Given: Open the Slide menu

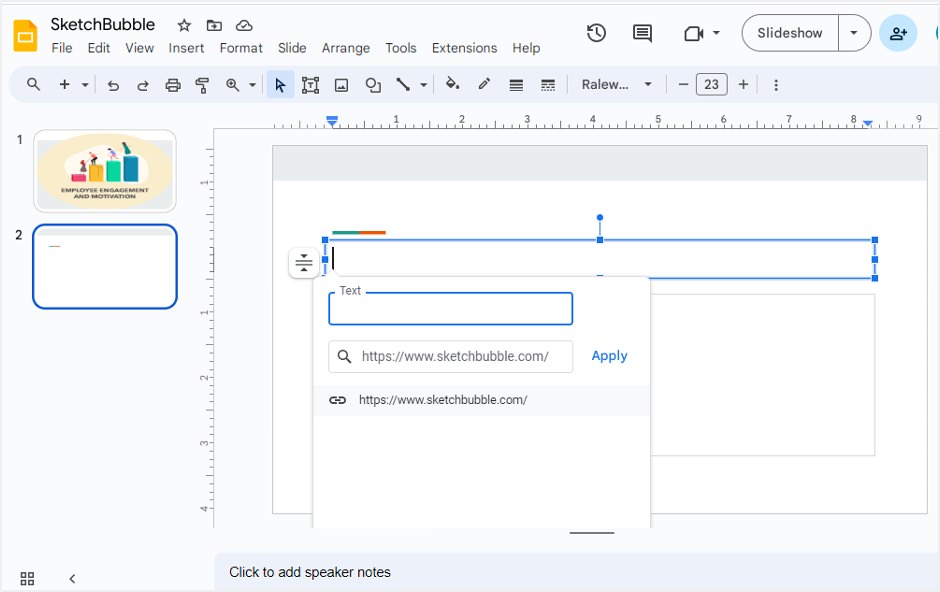Looking at the screenshot, I should (x=292, y=48).
